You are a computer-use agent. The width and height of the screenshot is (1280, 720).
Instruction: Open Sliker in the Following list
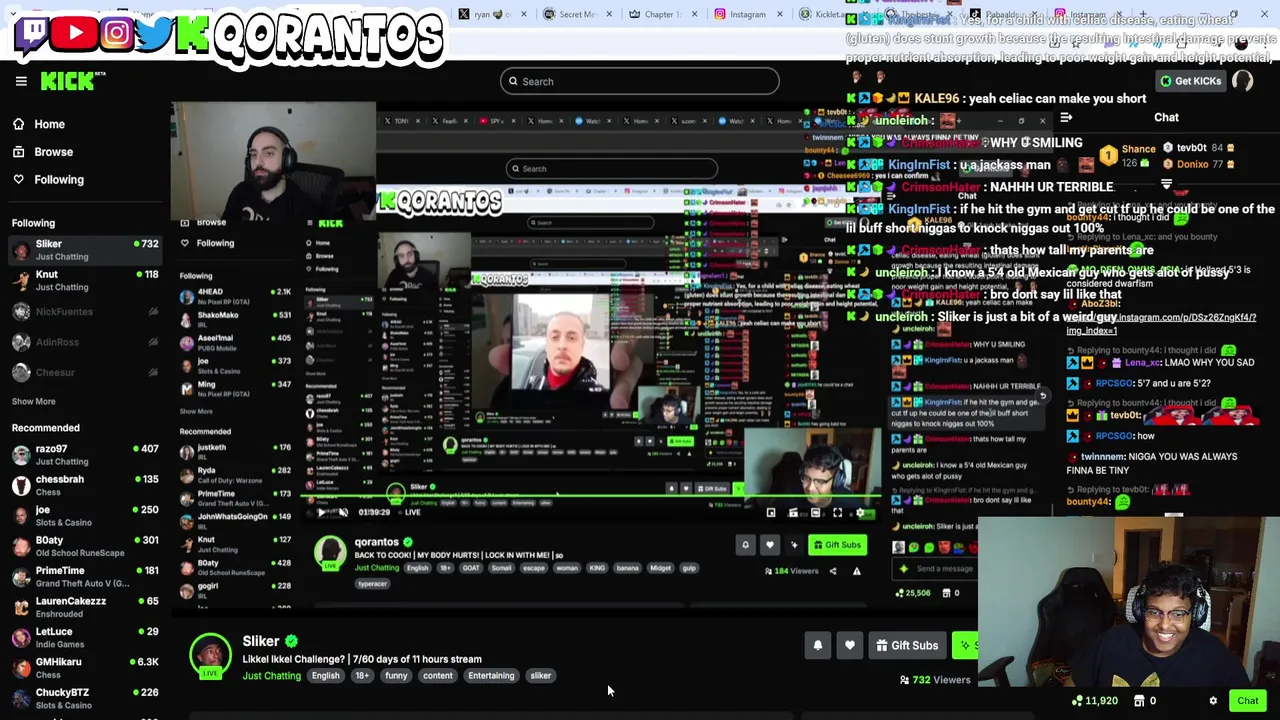coord(85,250)
